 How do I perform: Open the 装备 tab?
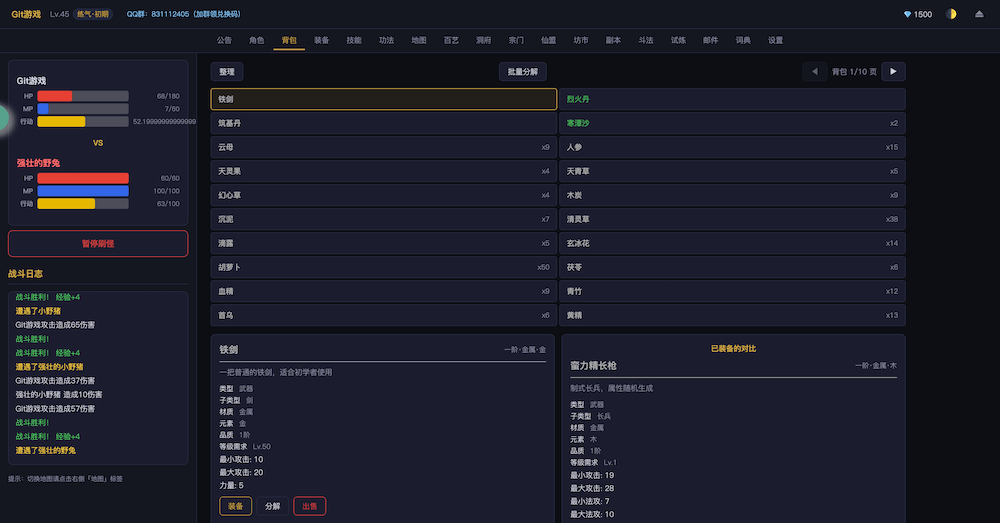coord(321,40)
